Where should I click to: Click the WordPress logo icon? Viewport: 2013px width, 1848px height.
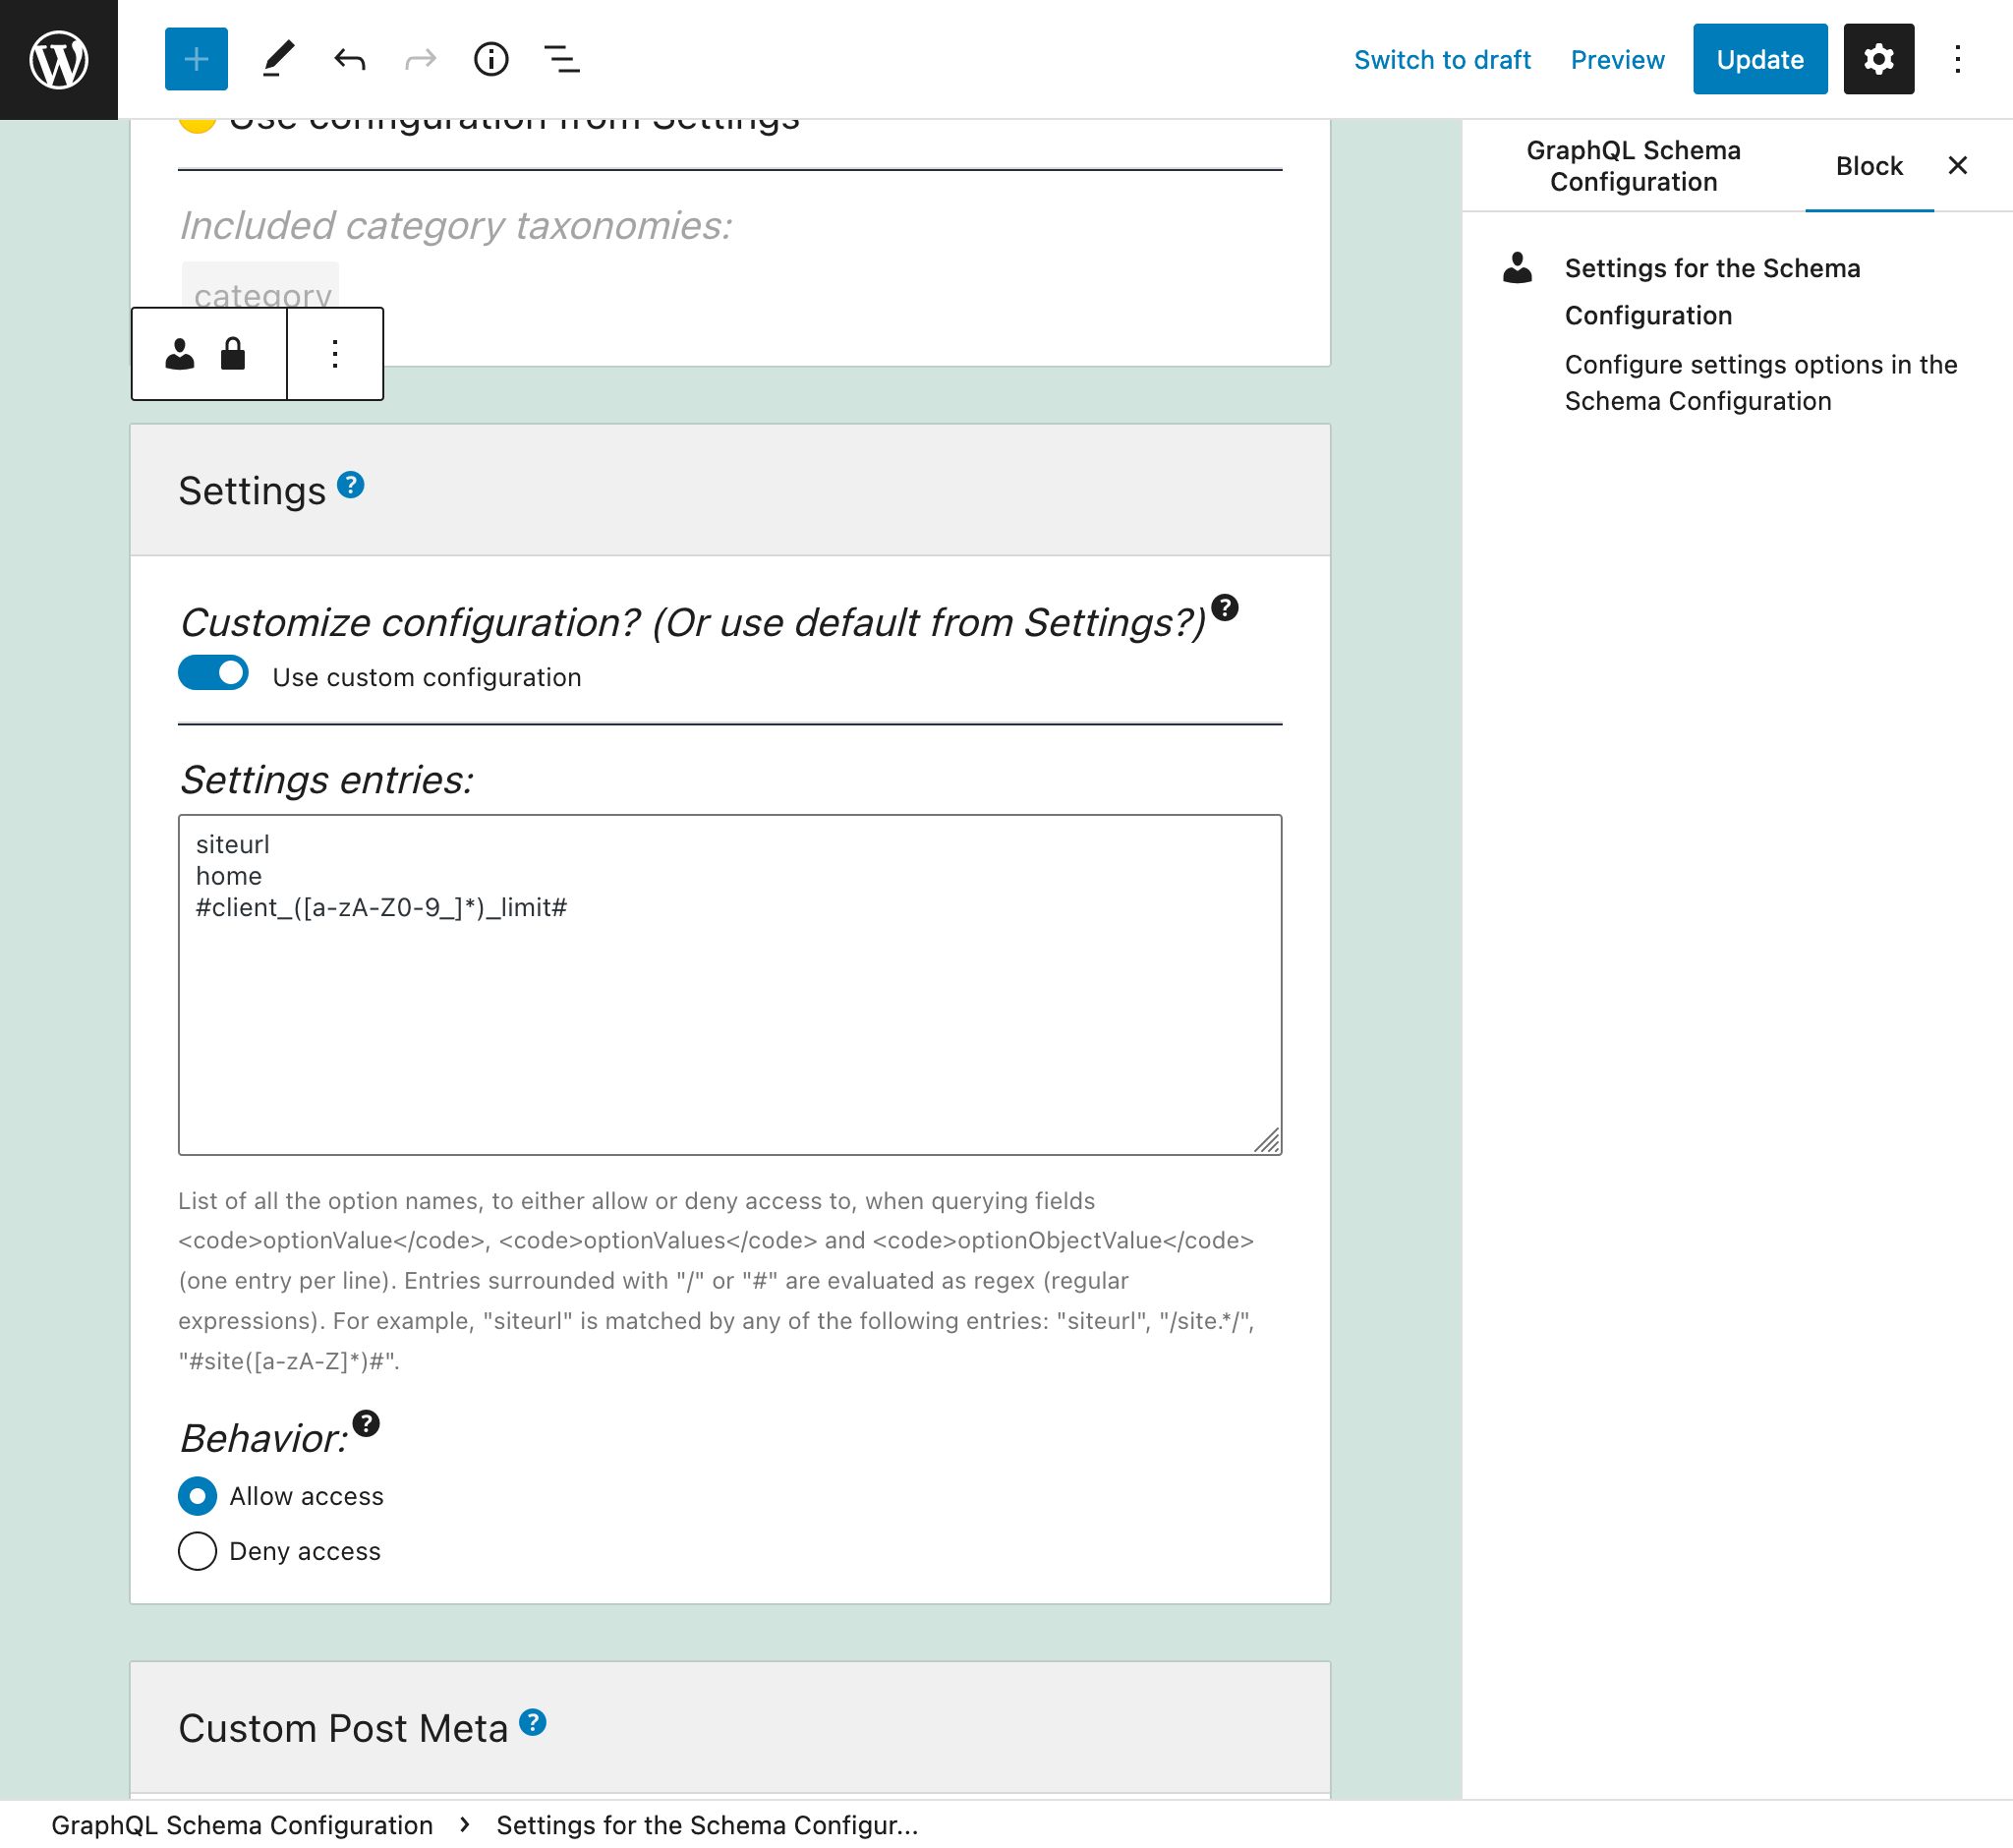point(60,60)
